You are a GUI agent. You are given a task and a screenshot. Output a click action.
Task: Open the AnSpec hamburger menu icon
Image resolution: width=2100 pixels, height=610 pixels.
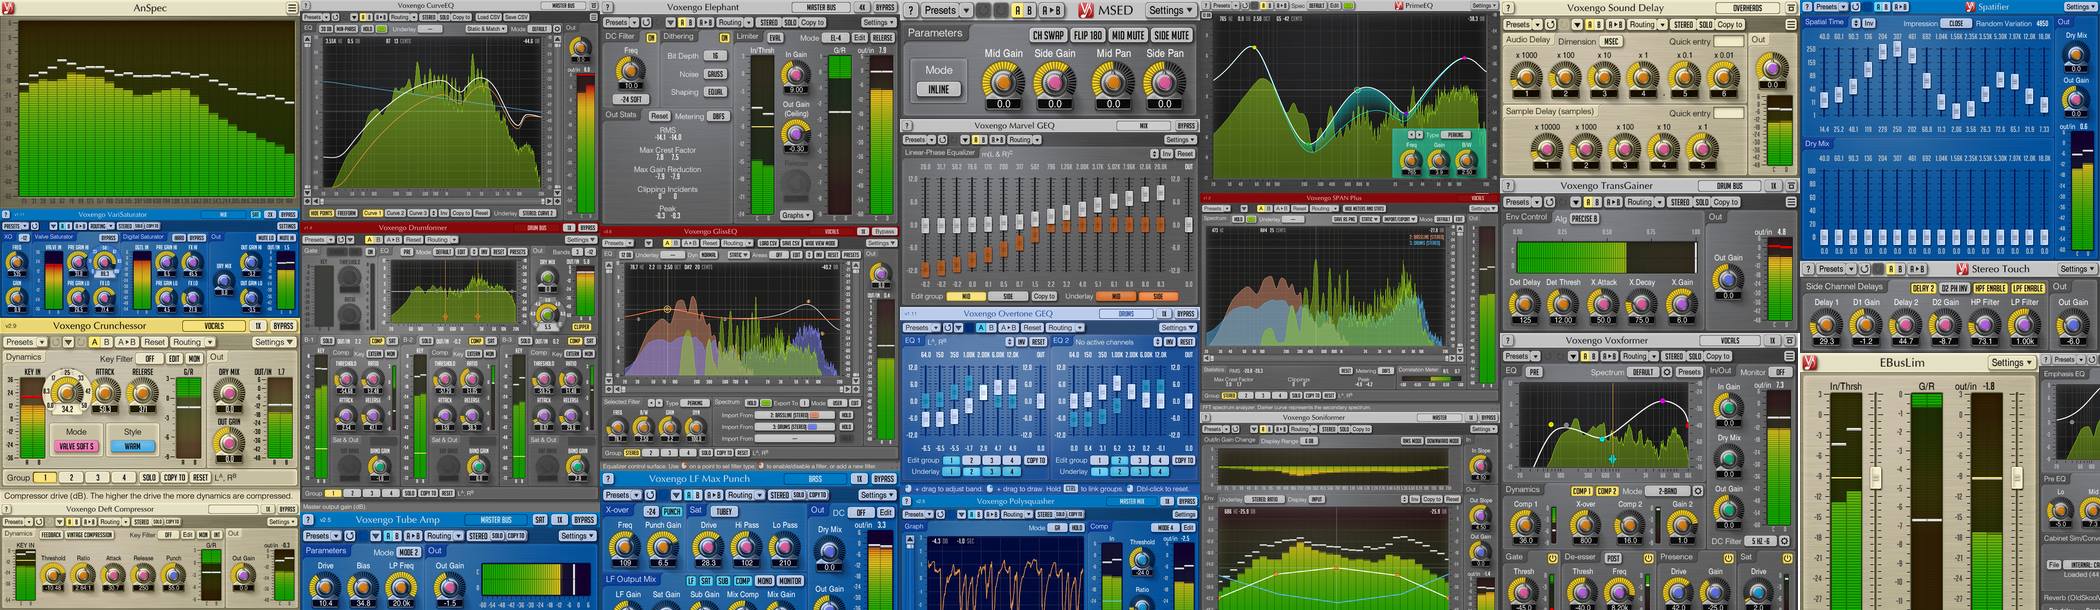(292, 8)
